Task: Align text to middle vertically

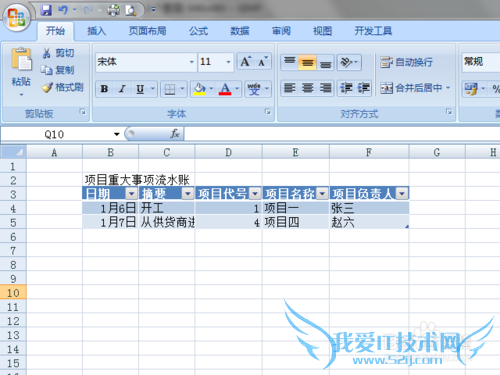Action: (307, 62)
